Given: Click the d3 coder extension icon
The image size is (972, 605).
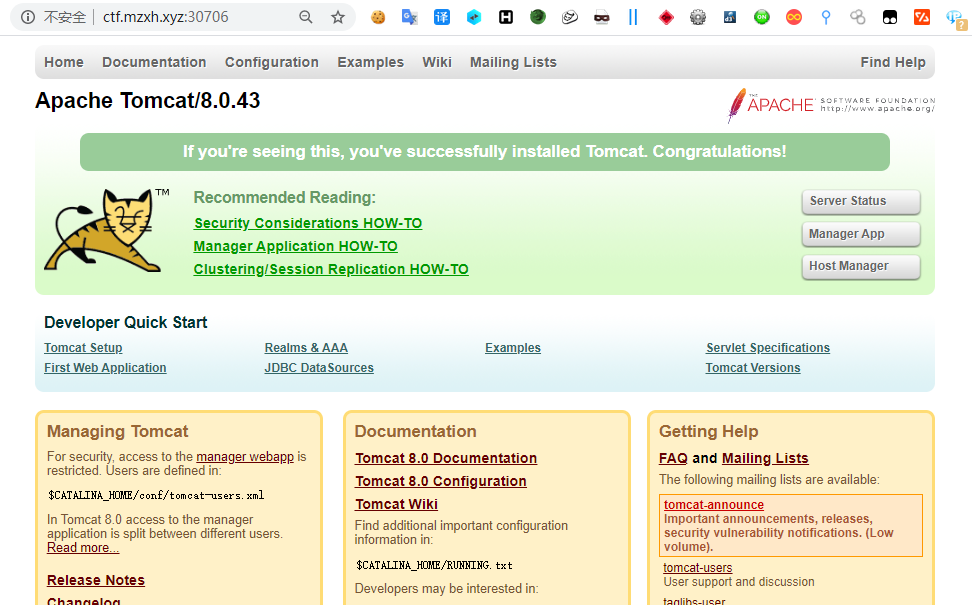Looking at the screenshot, I should (730, 17).
